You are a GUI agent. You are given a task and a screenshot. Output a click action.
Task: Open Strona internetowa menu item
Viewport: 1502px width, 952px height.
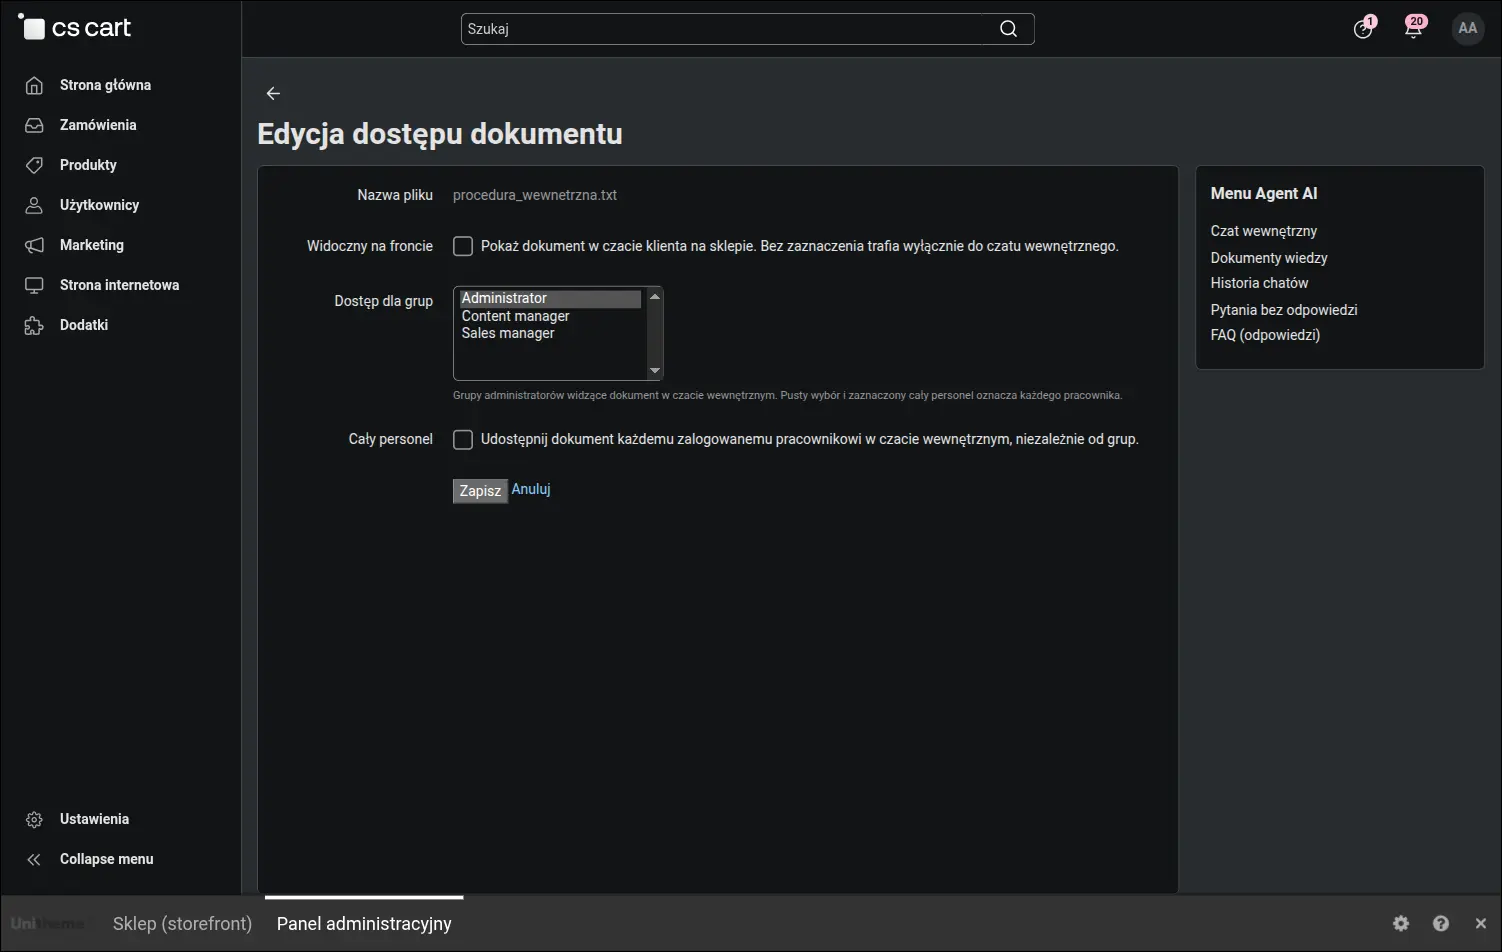120,285
